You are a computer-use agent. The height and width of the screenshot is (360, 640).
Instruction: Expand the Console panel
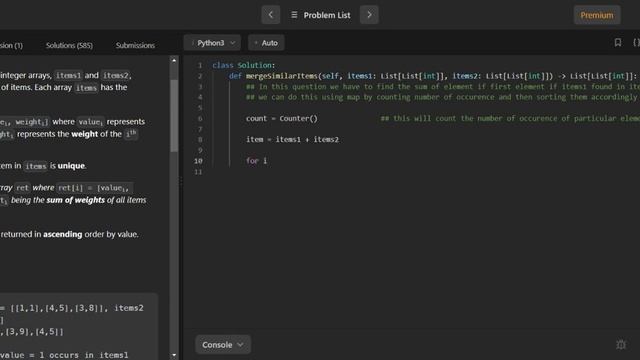tap(223, 345)
